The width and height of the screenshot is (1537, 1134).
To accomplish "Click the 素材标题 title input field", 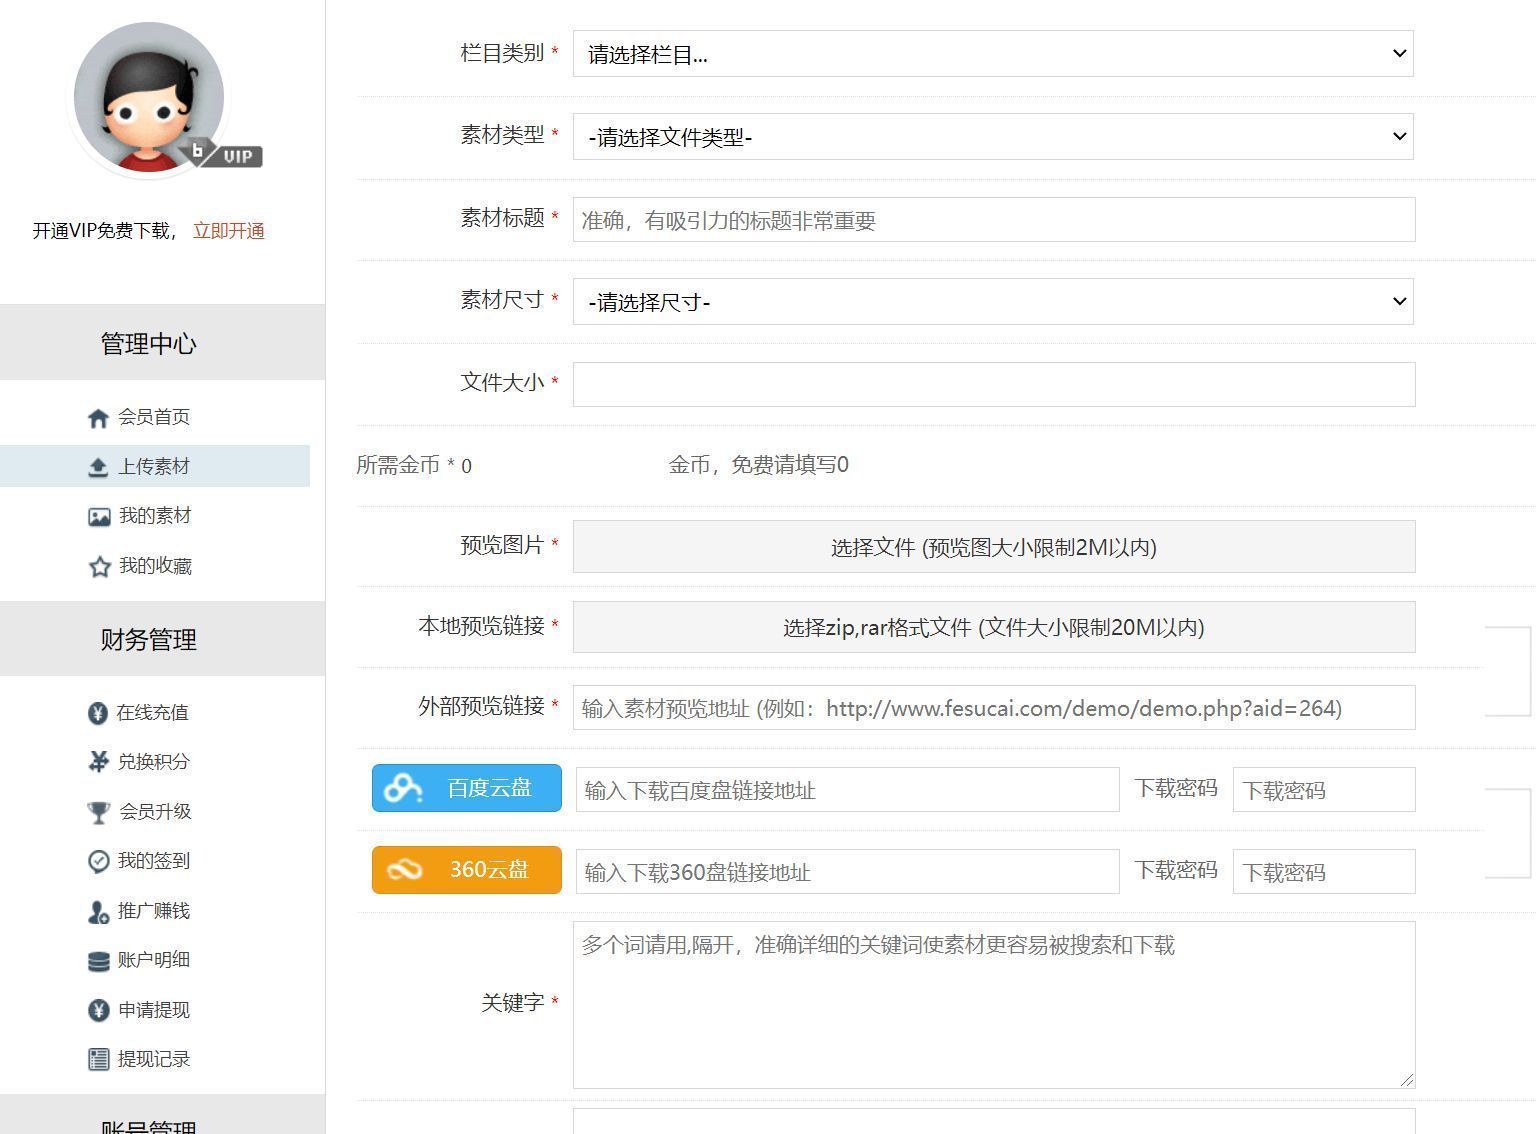I will point(993,220).
